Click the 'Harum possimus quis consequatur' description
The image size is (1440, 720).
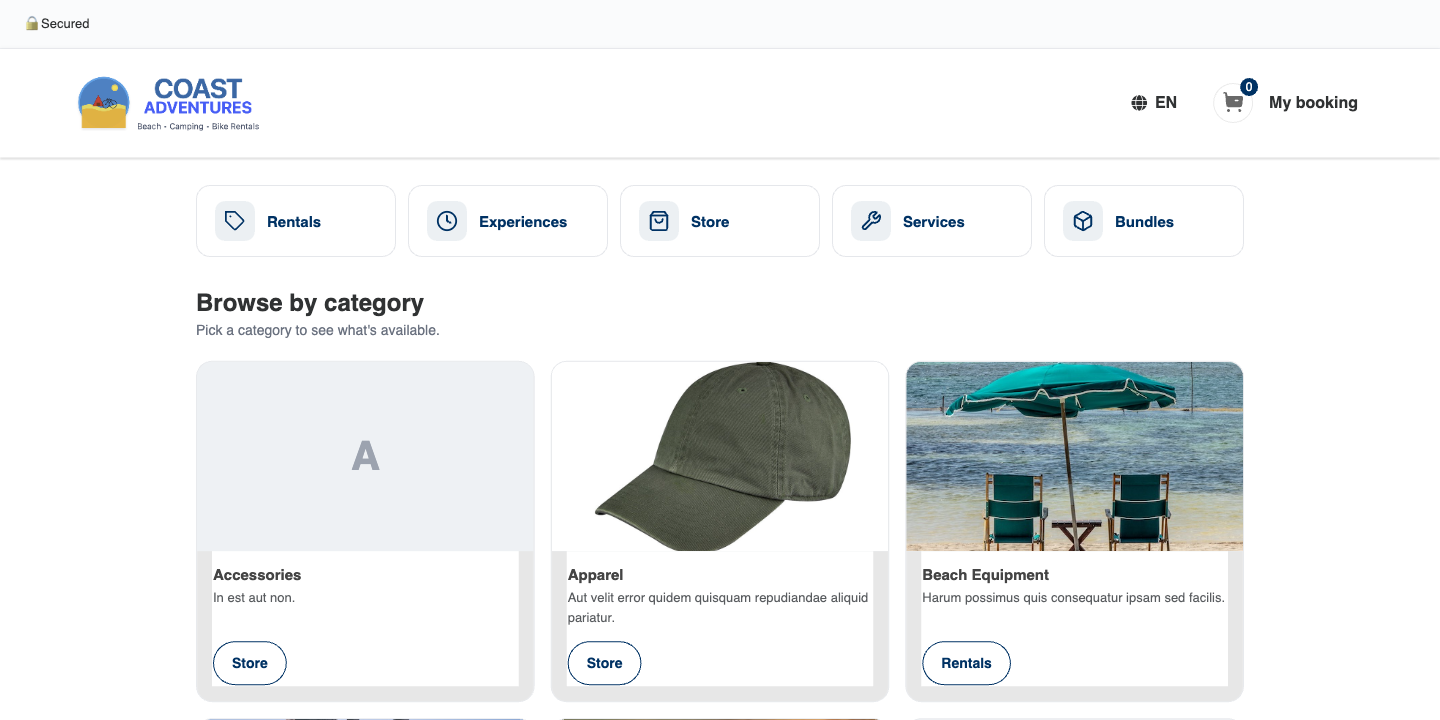click(1073, 598)
